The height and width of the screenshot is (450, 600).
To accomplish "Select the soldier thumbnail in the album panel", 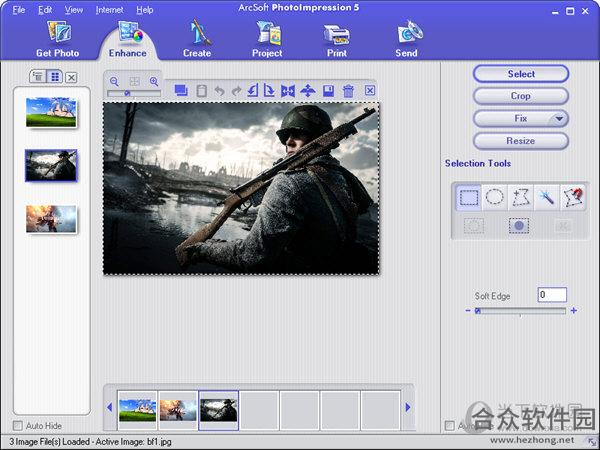I will point(51,165).
